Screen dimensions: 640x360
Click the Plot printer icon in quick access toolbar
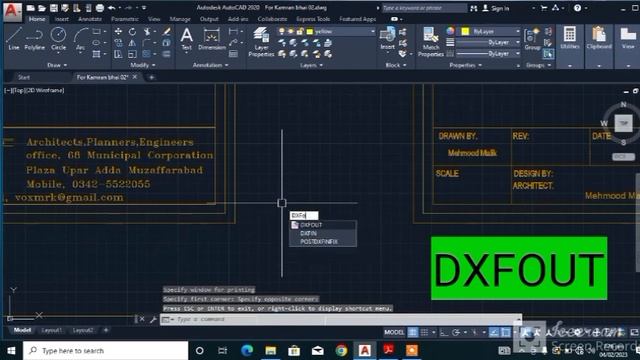click(100, 8)
